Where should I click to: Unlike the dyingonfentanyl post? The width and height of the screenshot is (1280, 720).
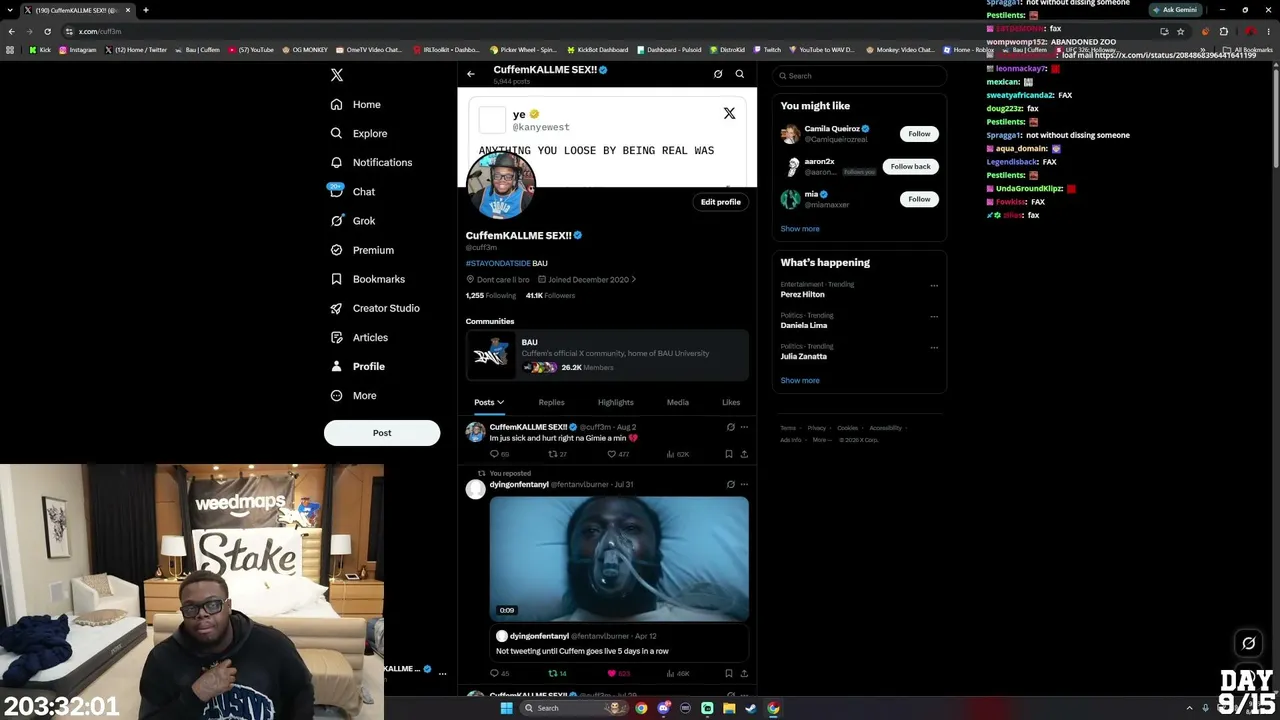612,673
